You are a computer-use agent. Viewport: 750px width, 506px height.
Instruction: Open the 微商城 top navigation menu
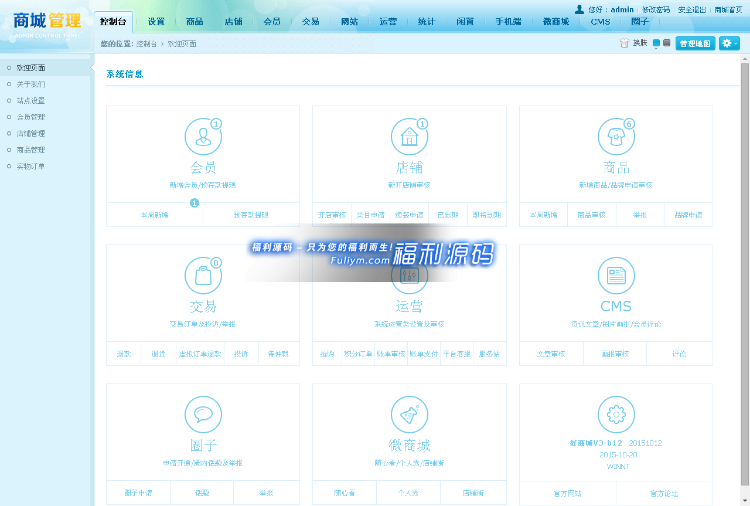(556, 22)
